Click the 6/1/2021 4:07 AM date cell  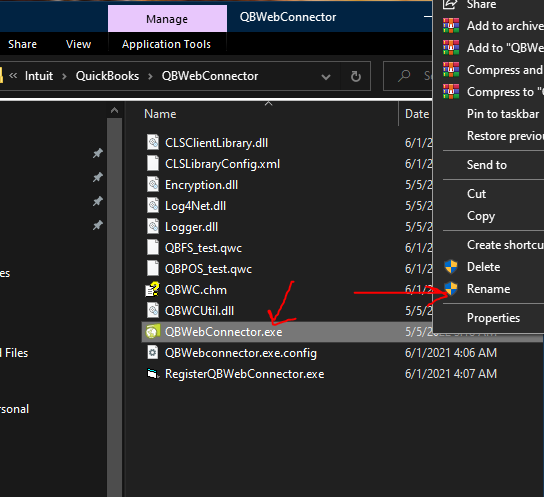(451, 374)
